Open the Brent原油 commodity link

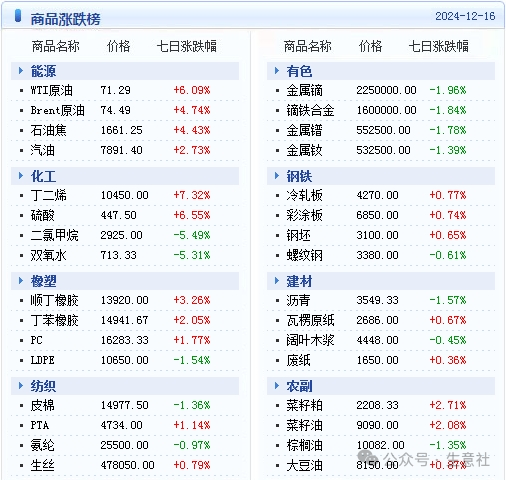click(x=57, y=110)
